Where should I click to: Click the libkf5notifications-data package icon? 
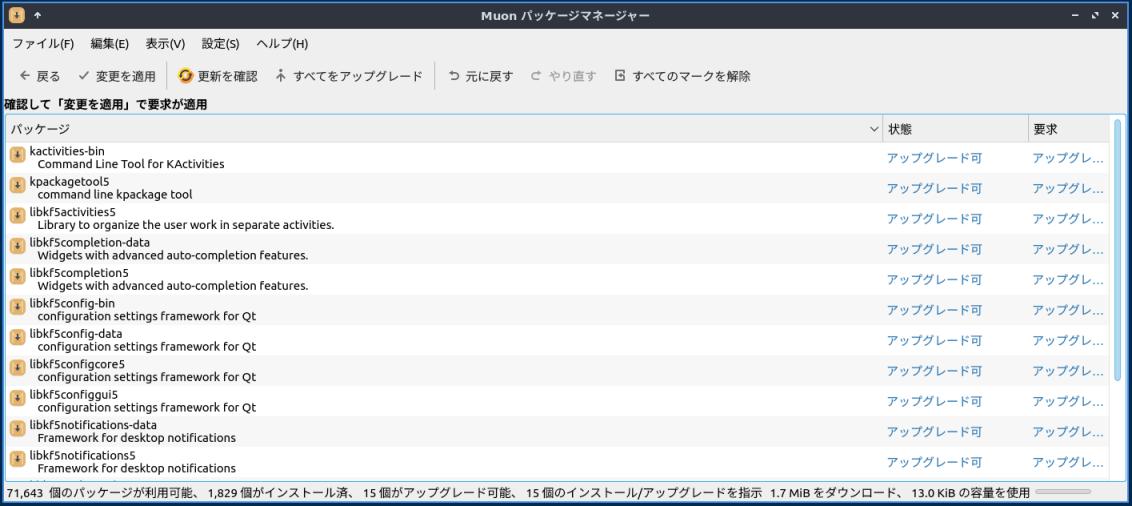(17, 428)
